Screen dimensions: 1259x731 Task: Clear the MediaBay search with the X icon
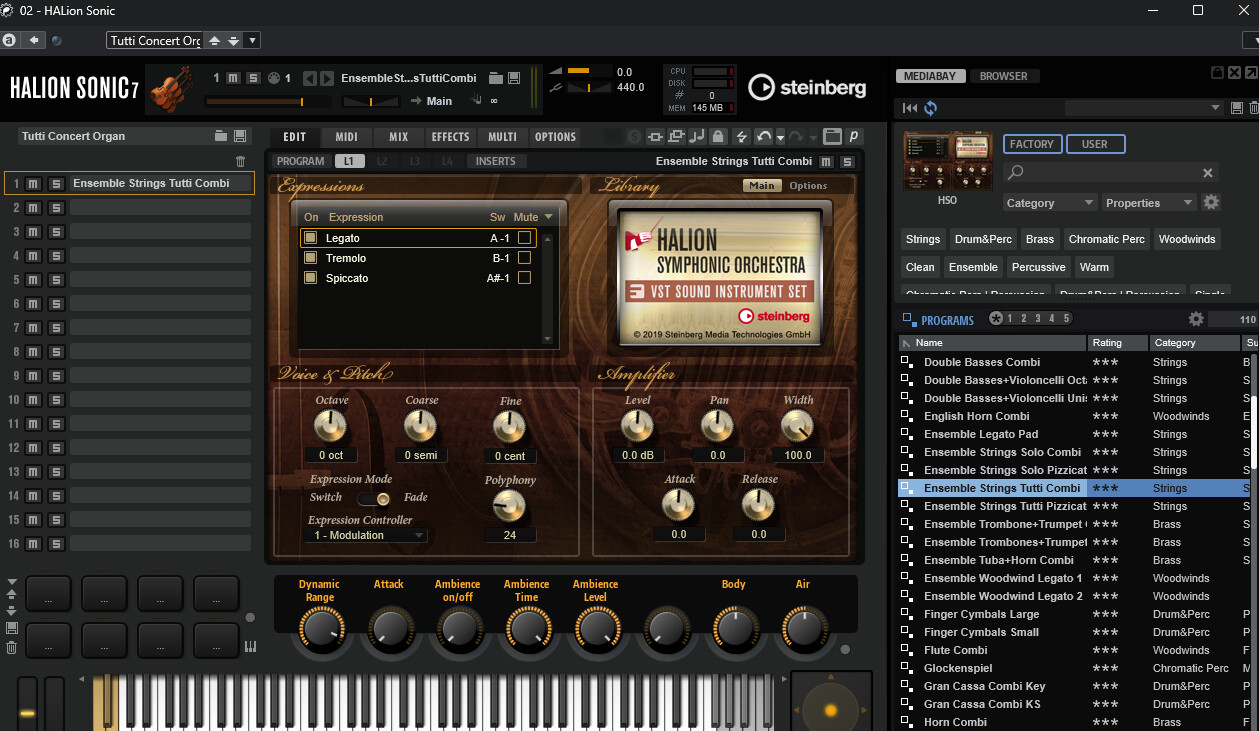point(1208,173)
